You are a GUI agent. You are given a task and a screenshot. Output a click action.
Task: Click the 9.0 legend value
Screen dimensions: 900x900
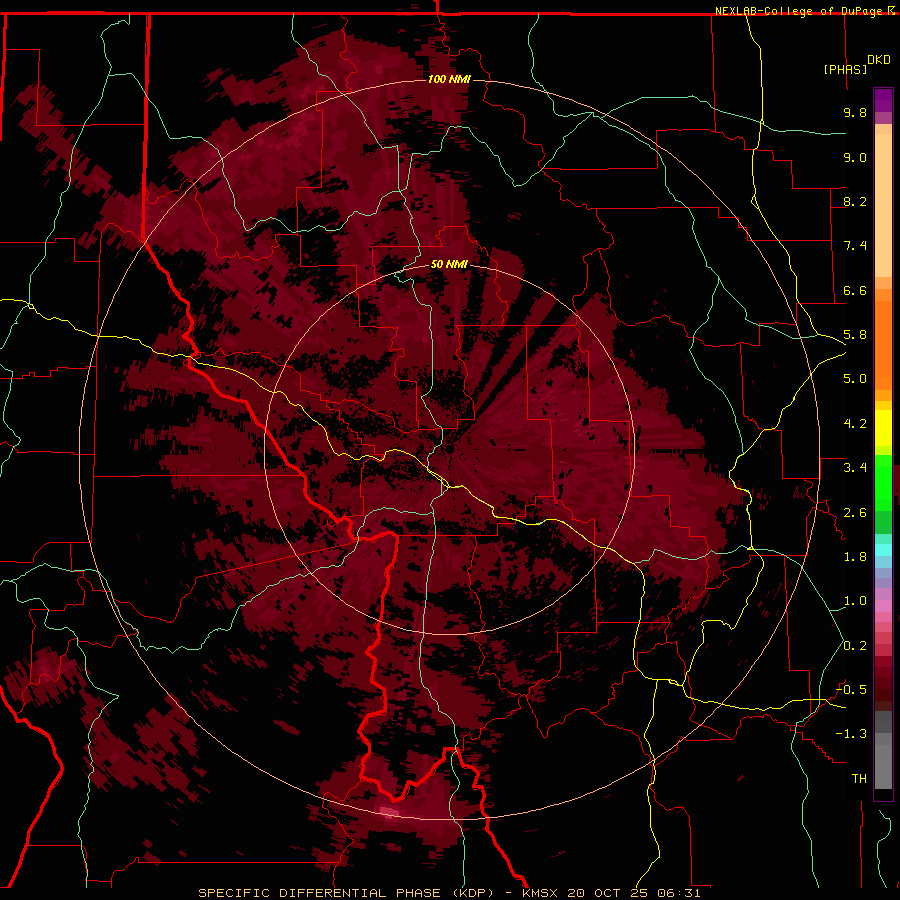[x=855, y=157]
